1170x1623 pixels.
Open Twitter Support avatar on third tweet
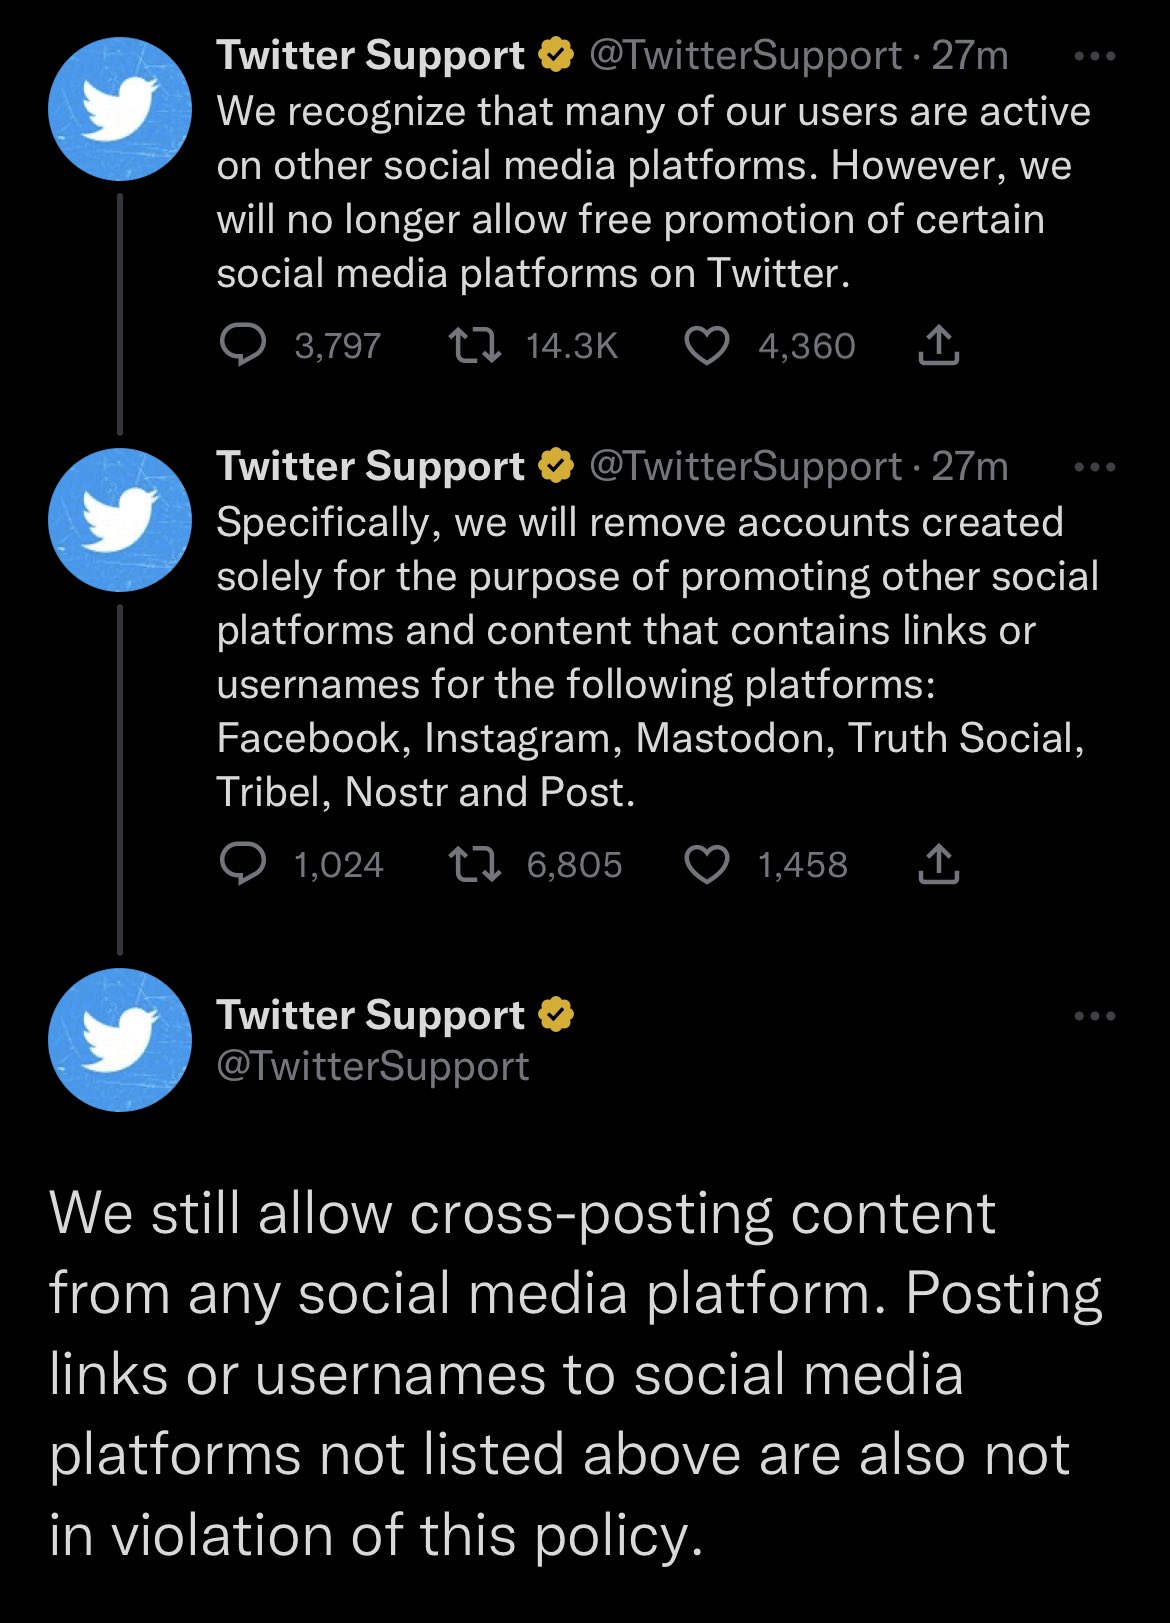tap(120, 1040)
